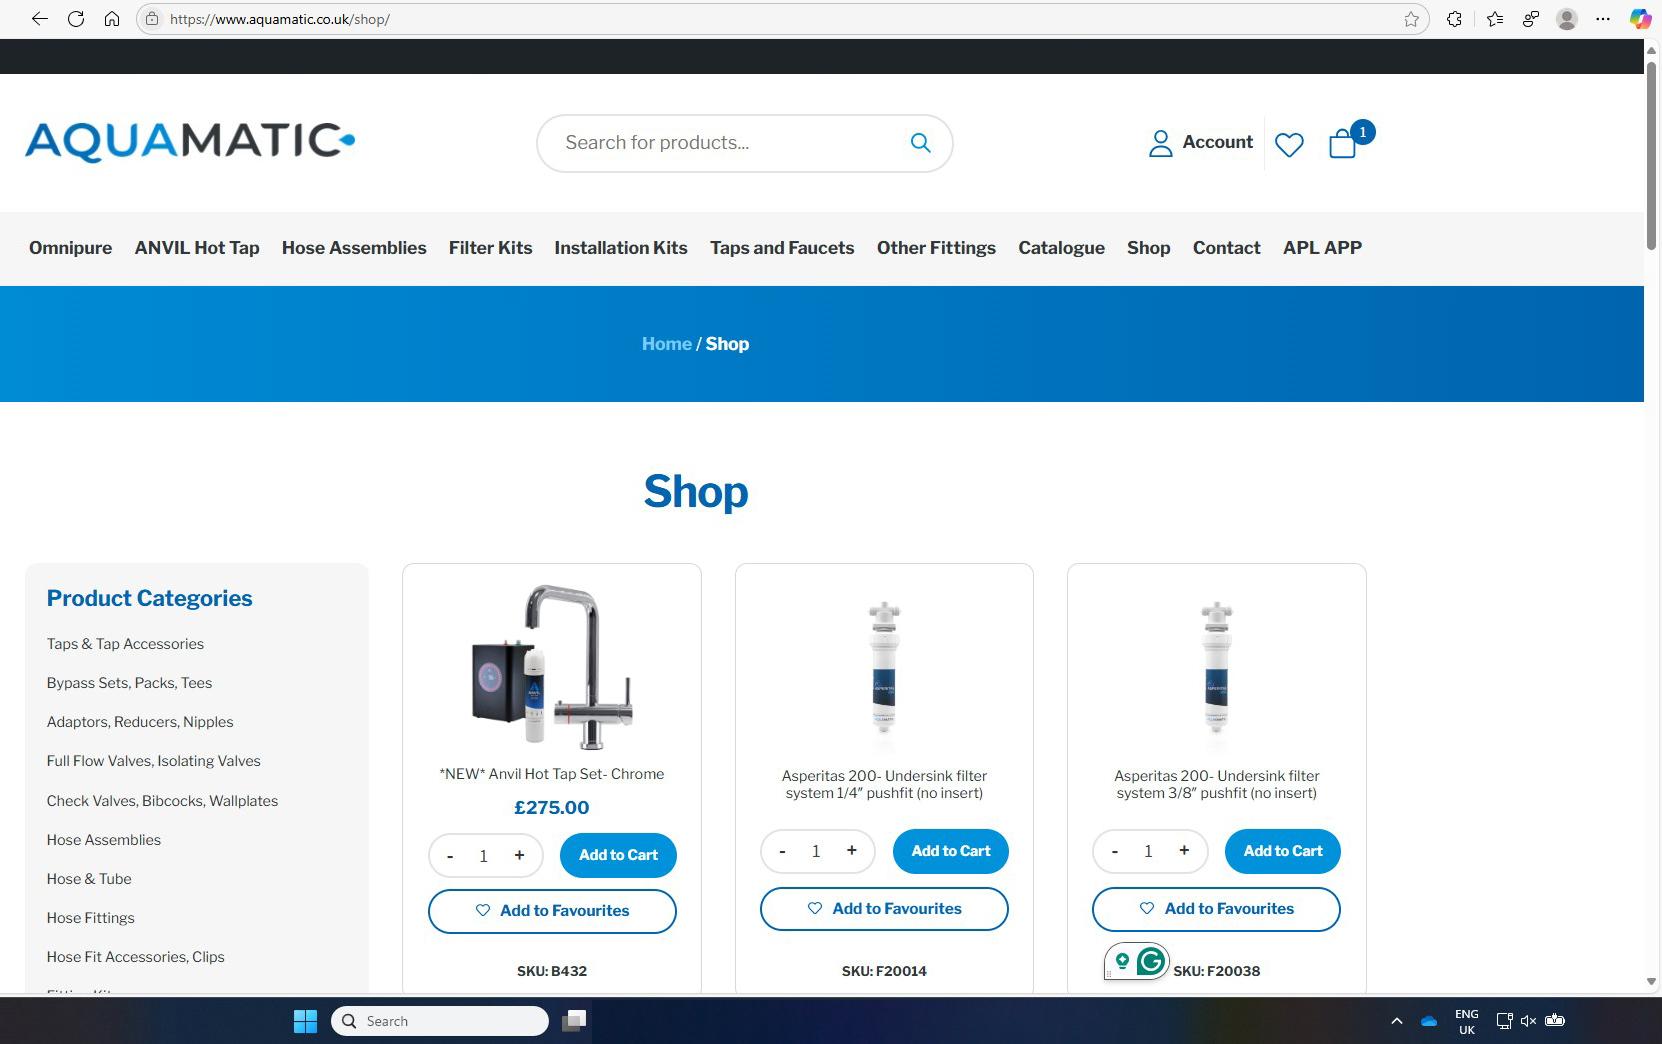Open Hose & Tube category
This screenshot has width=1662, height=1044.
pyautogui.click(x=89, y=879)
